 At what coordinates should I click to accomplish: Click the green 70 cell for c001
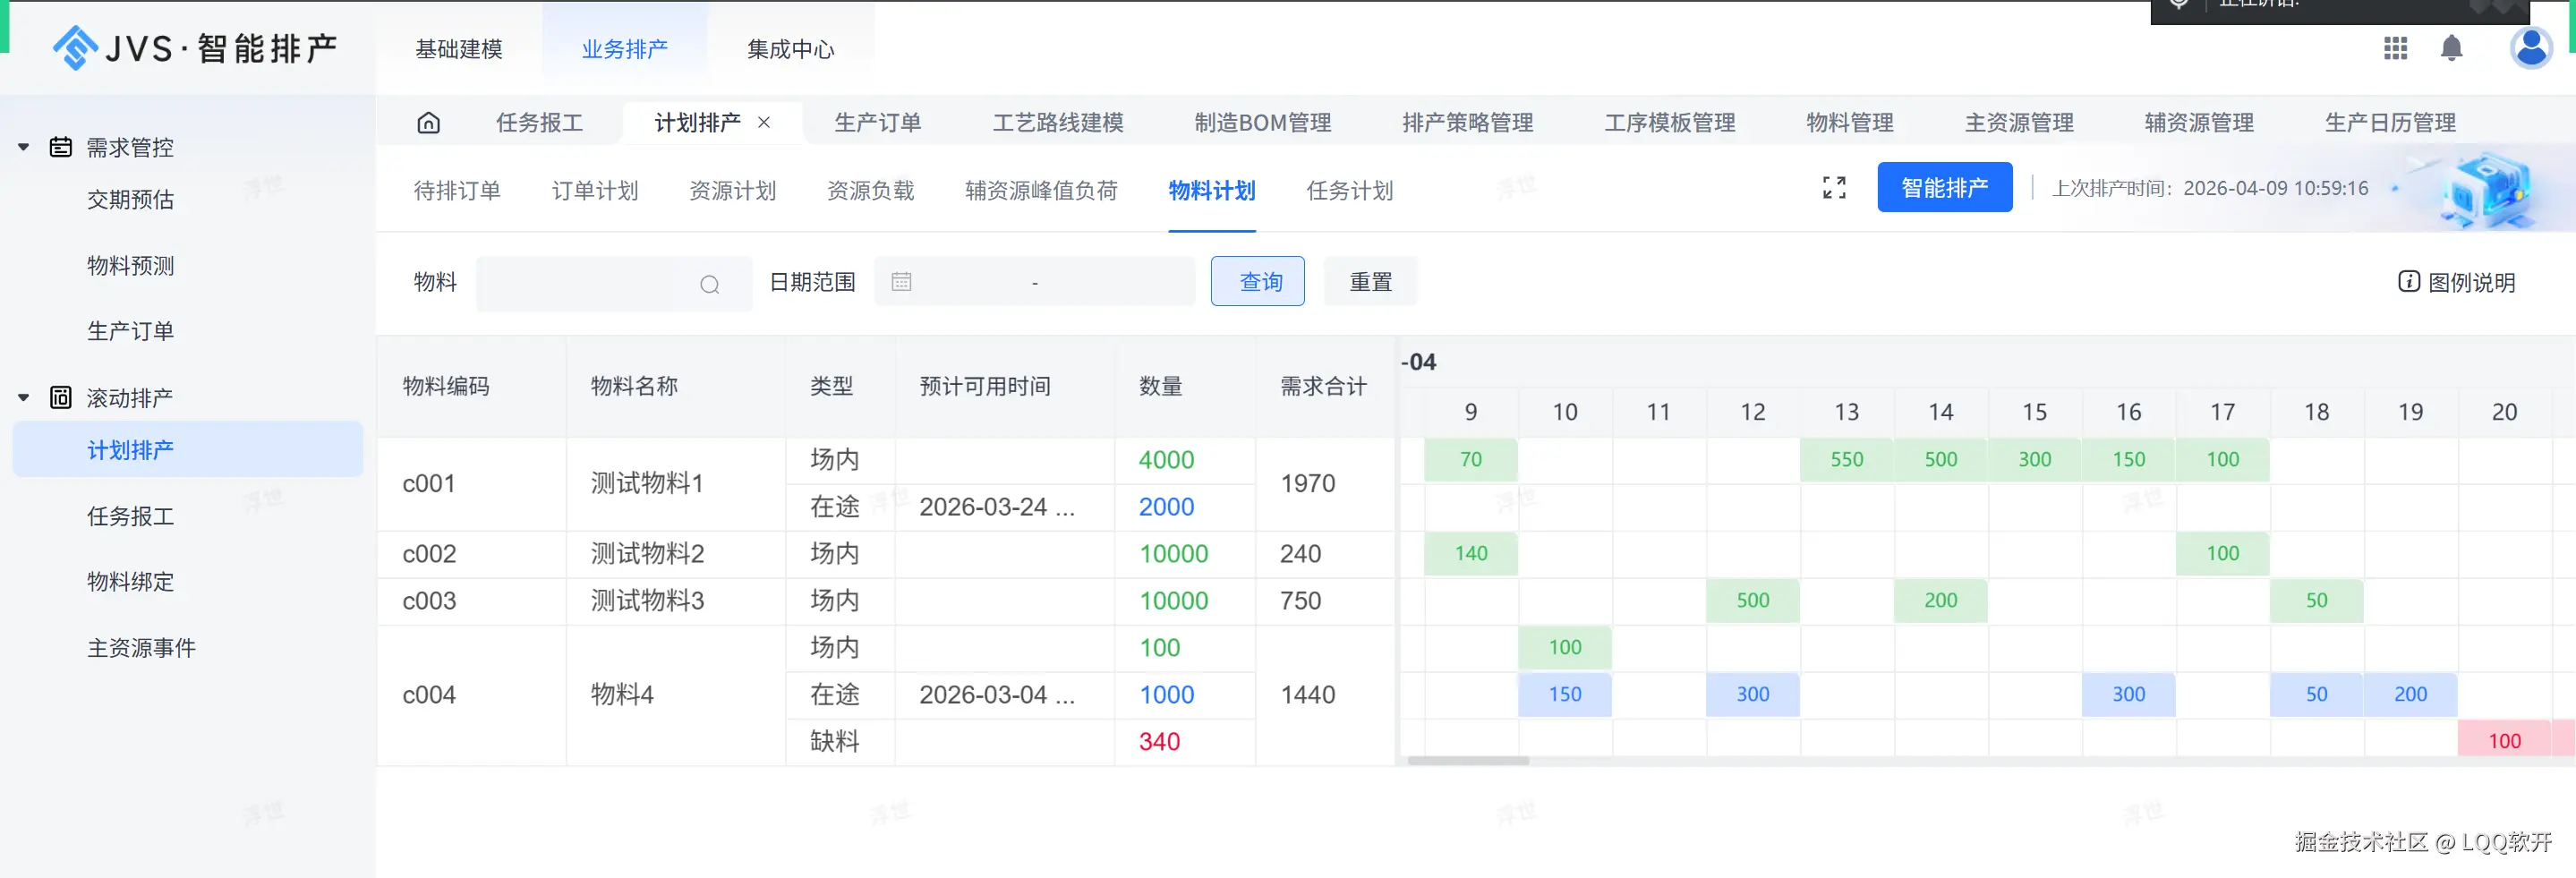click(1470, 460)
